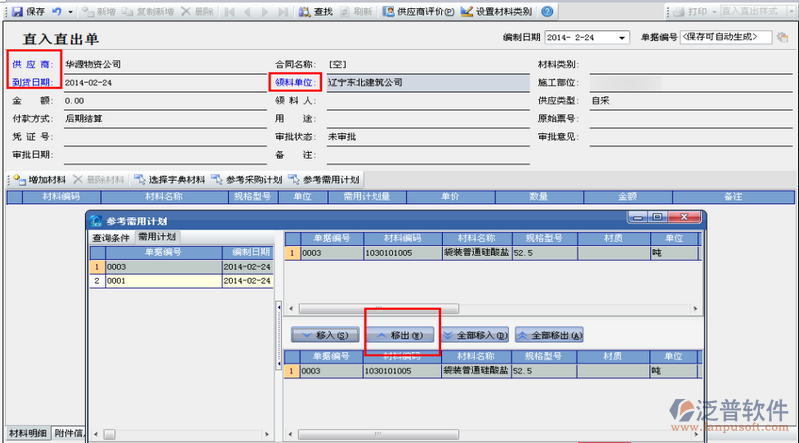Click 选择字典材料 button
Image resolution: width=799 pixels, height=443 pixels.
point(170,179)
